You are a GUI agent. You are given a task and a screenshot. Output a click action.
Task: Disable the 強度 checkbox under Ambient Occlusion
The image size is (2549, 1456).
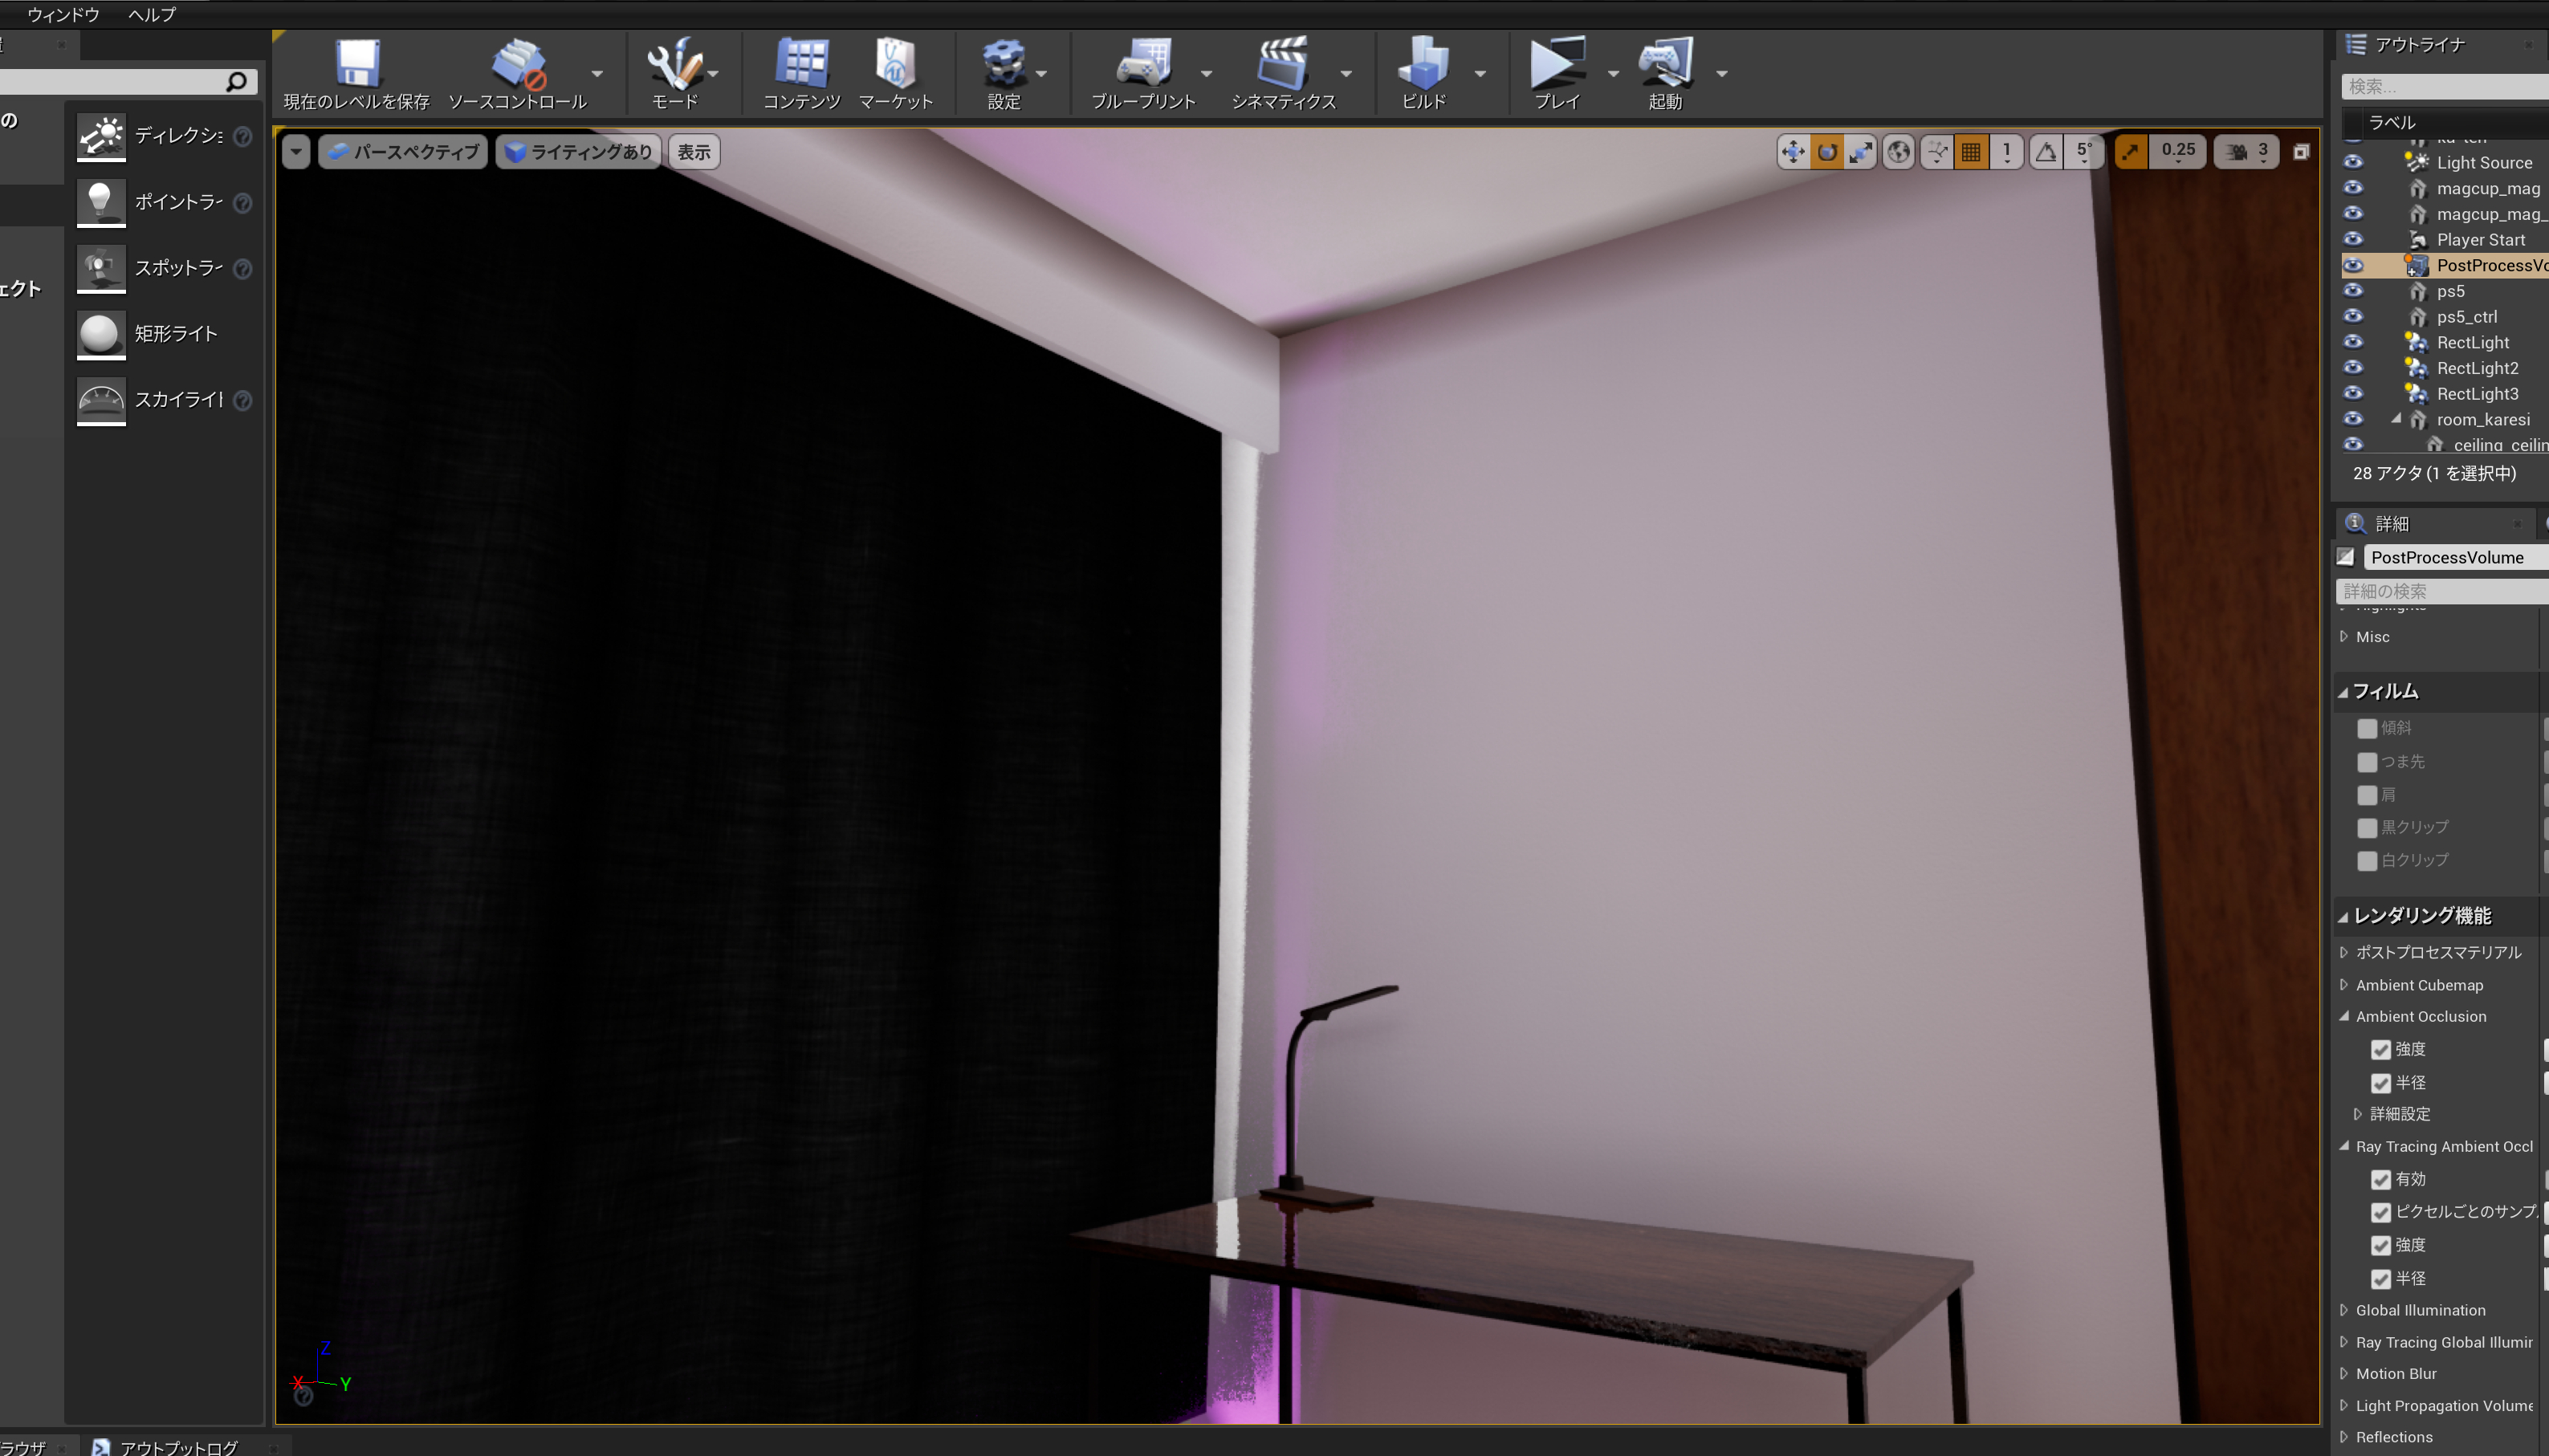(x=2383, y=1049)
